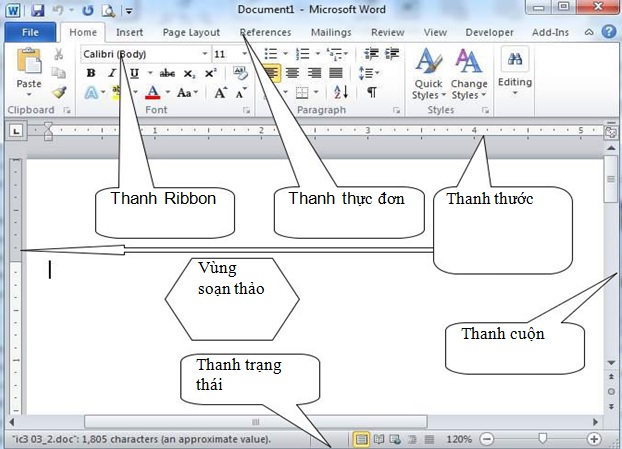Toggle Italic formatting
622x449 pixels.
tap(112, 73)
